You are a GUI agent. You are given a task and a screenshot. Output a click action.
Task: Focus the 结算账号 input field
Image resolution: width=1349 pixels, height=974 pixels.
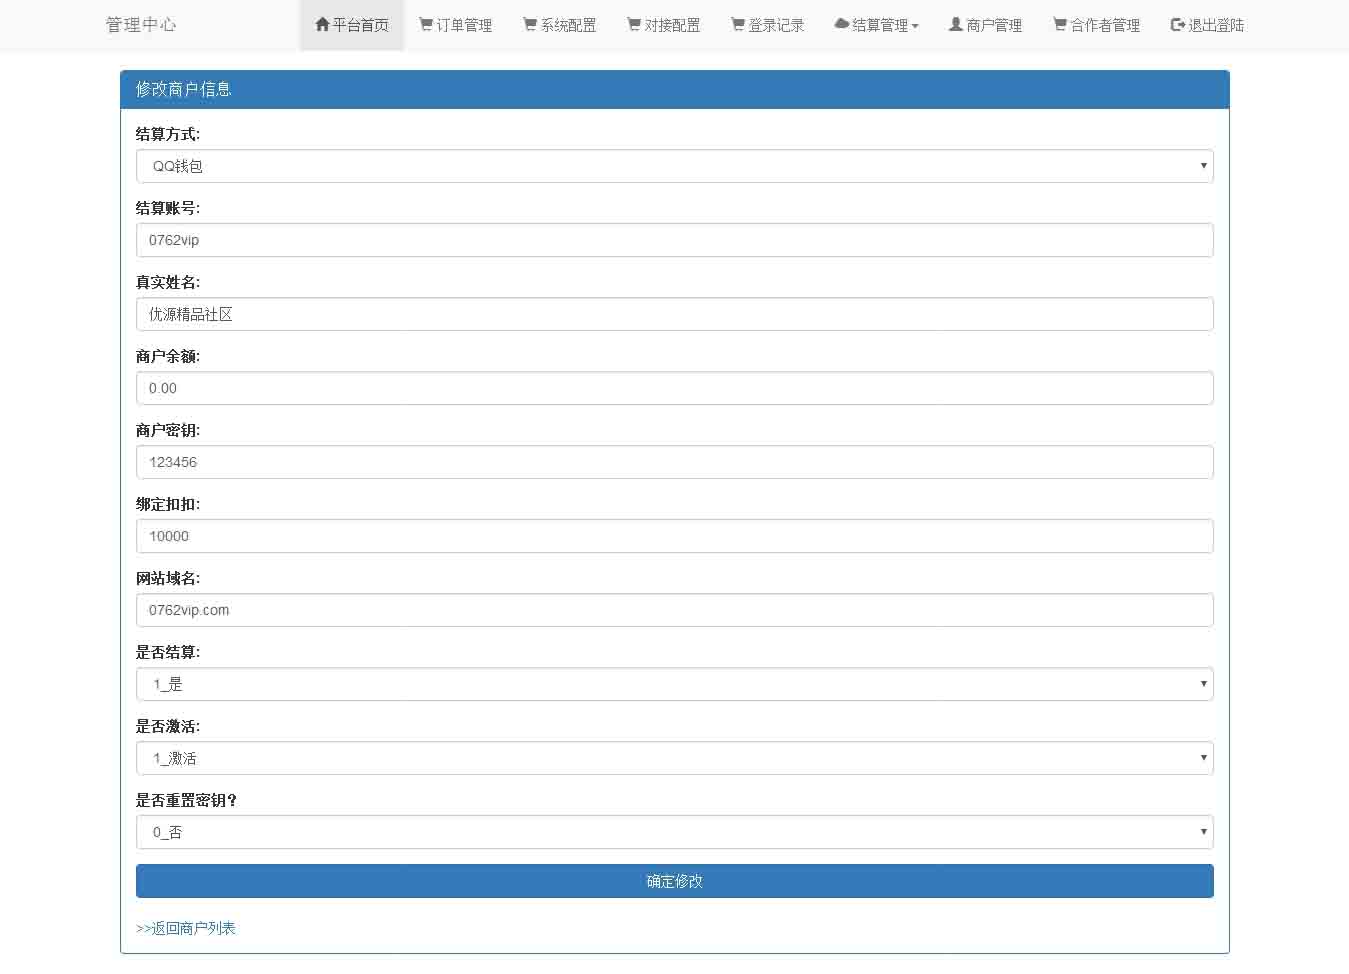click(674, 240)
